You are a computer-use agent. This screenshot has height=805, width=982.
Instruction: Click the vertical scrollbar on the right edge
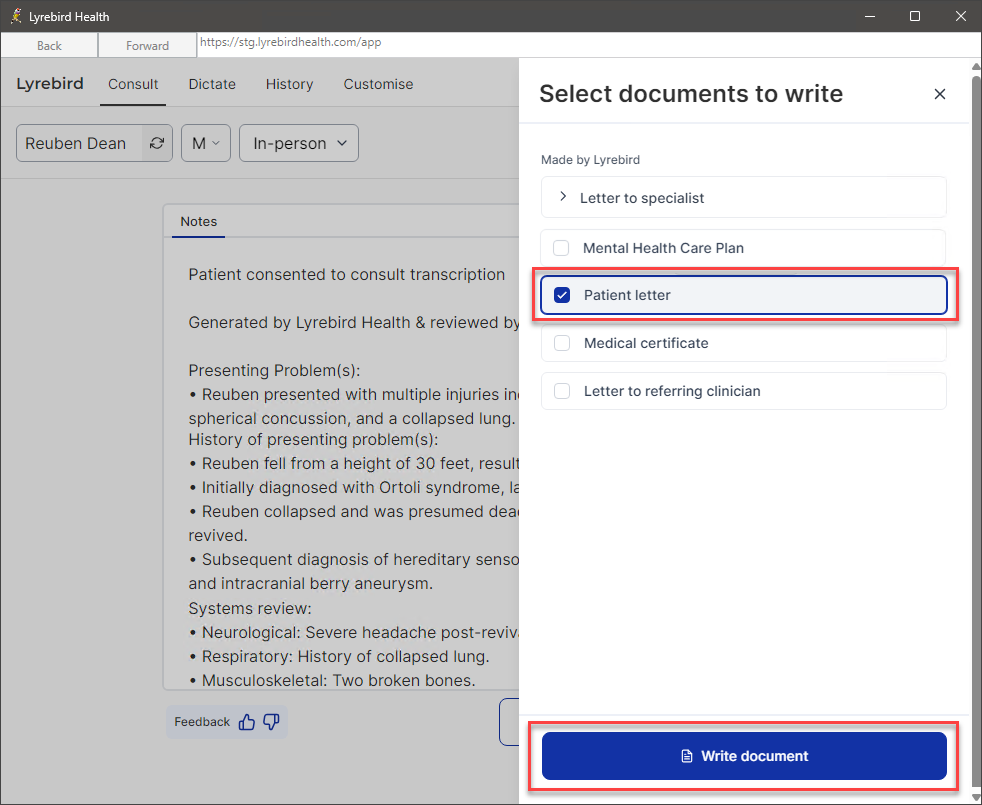click(x=976, y=432)
